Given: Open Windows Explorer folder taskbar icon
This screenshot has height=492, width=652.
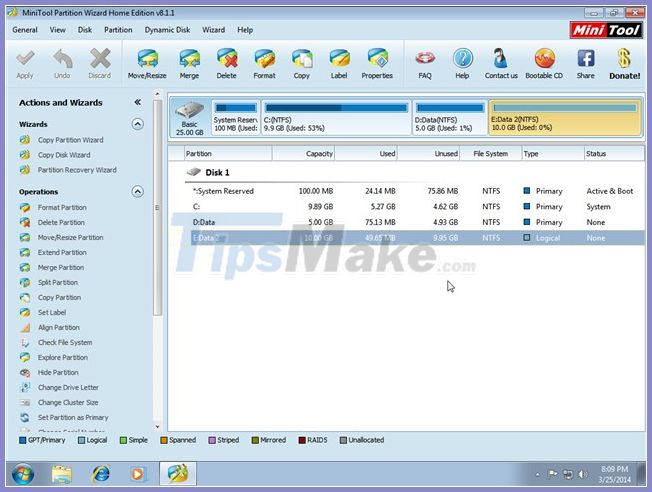Looking at the screenshot, I should (x=62, y=474).
